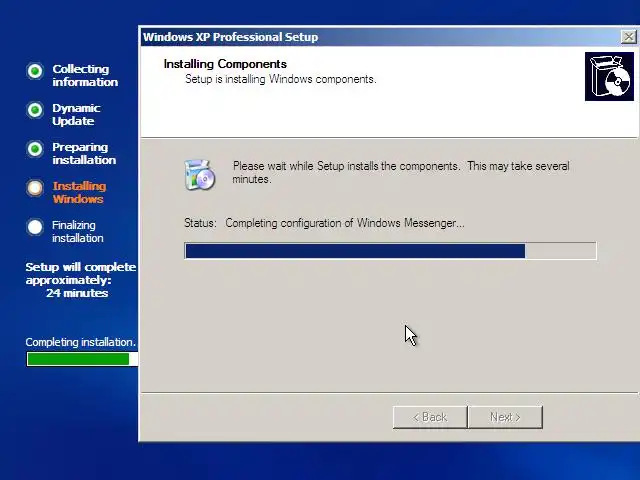The width and height of the screenshot is (640, 480).
Task: Select the Preparing installation step indicator
Action: click(35, 149)
